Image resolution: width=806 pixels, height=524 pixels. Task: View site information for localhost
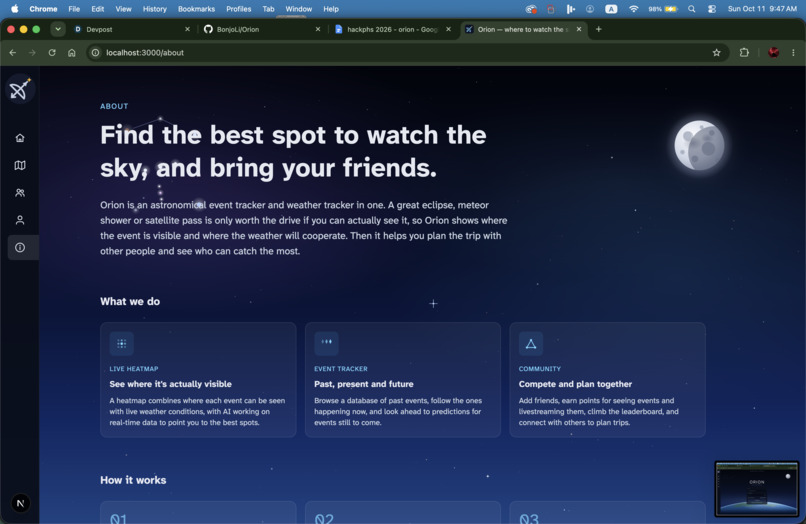pyautogui.click(x=96, y=52)
